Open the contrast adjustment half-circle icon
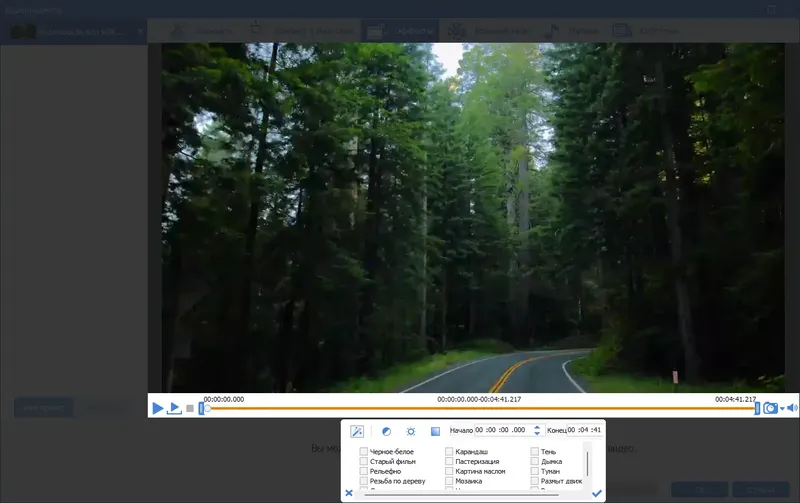The height and width of the screenshot is (503, 800). click(386, 432)
